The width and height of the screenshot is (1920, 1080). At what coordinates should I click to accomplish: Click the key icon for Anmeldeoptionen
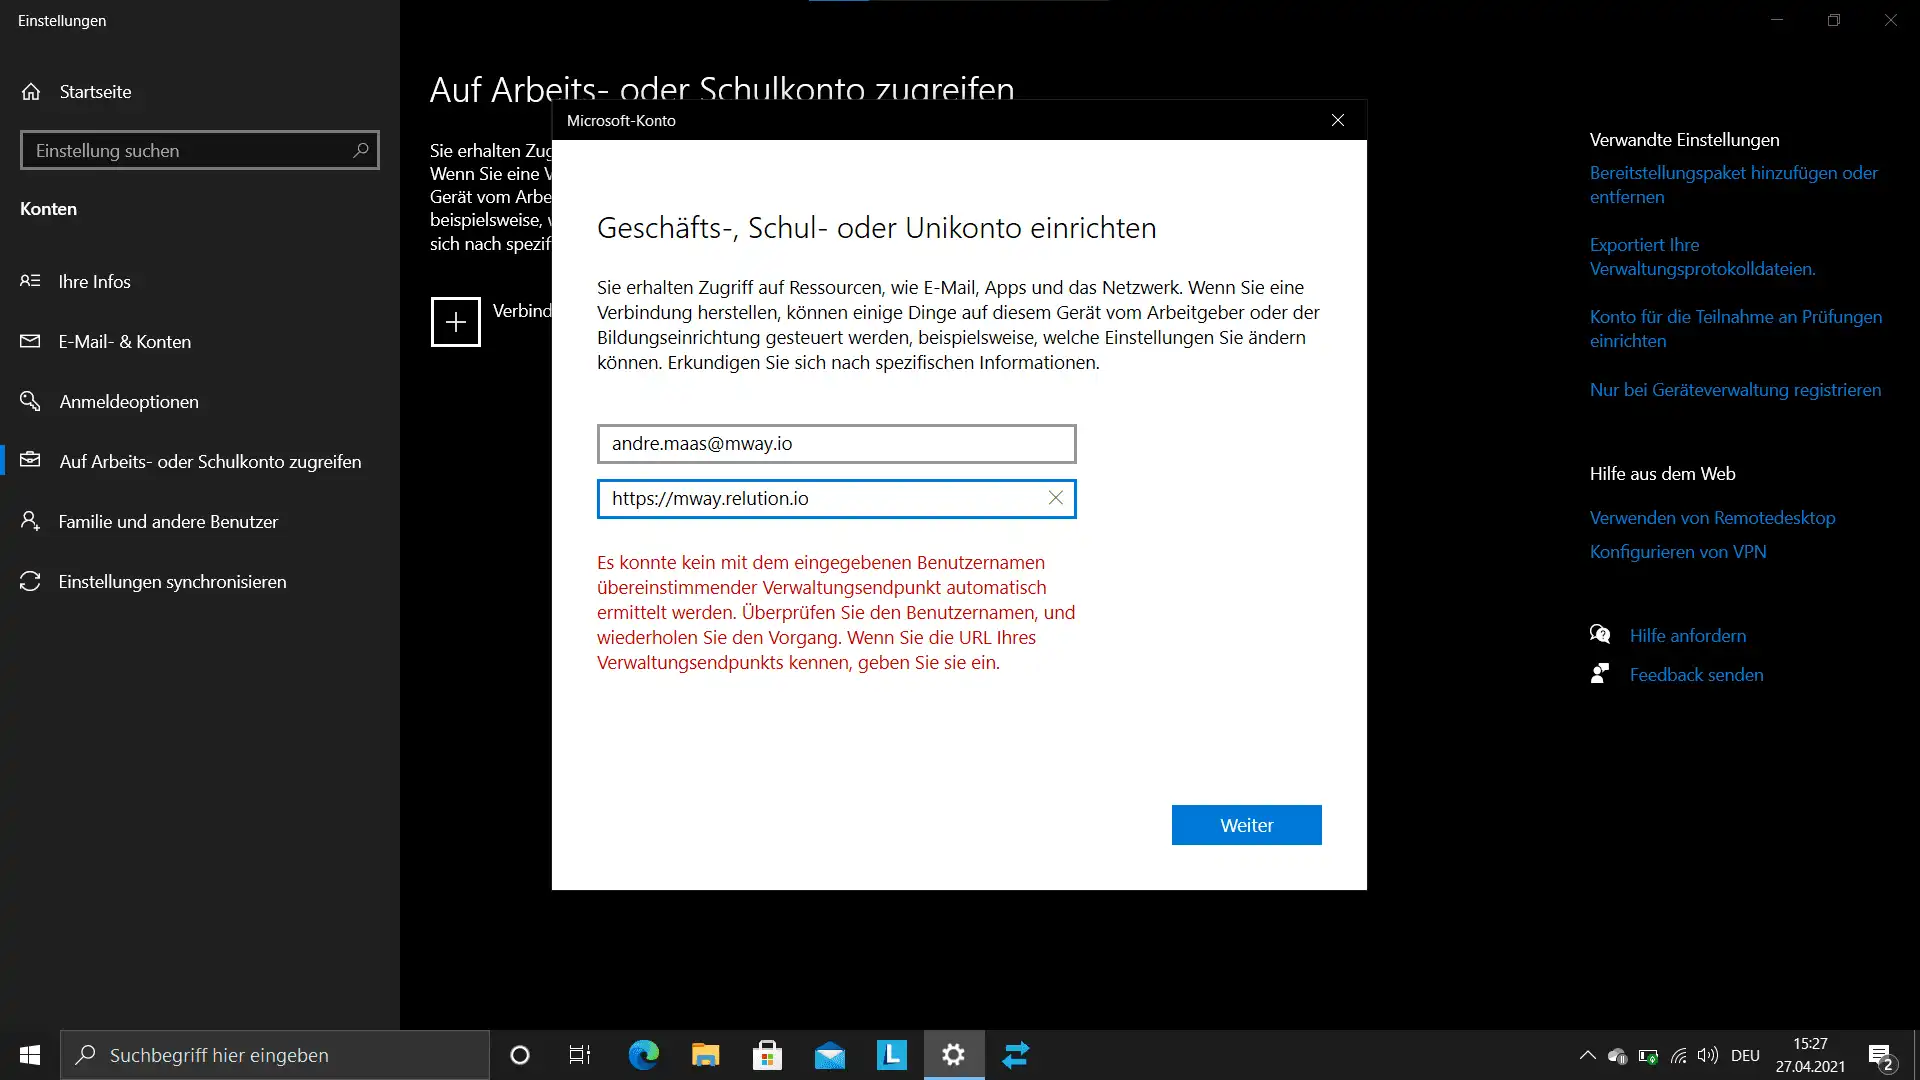(30, 401)
